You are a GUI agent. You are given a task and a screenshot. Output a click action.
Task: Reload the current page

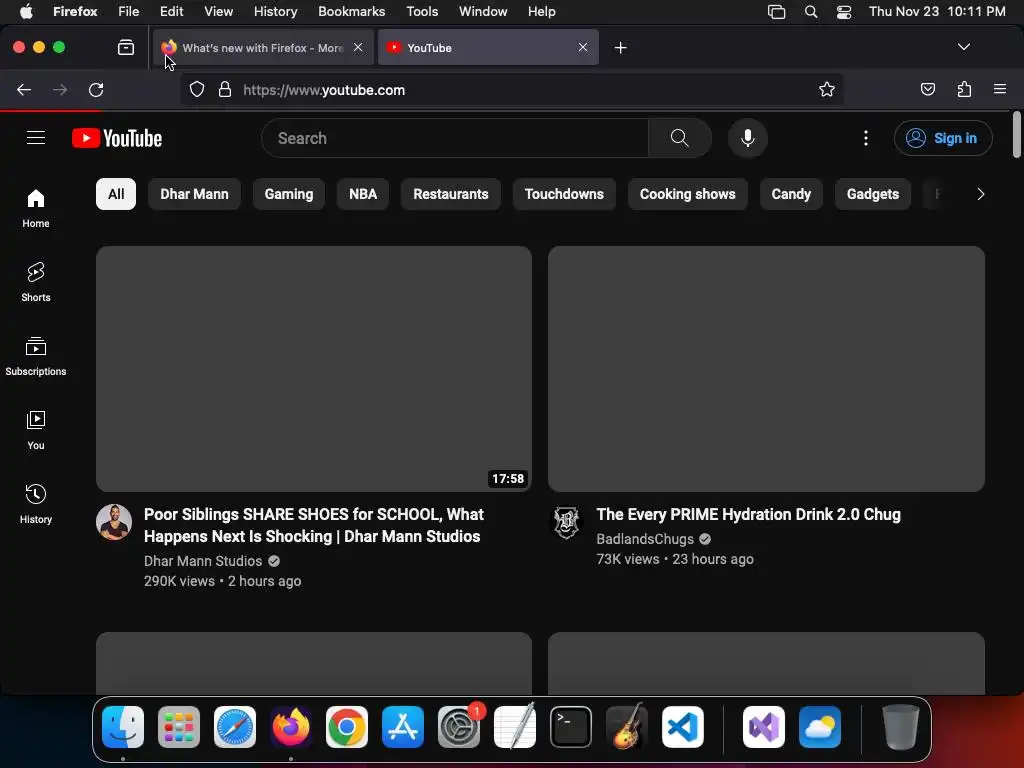pyautogui.click(x=96, y=89)
